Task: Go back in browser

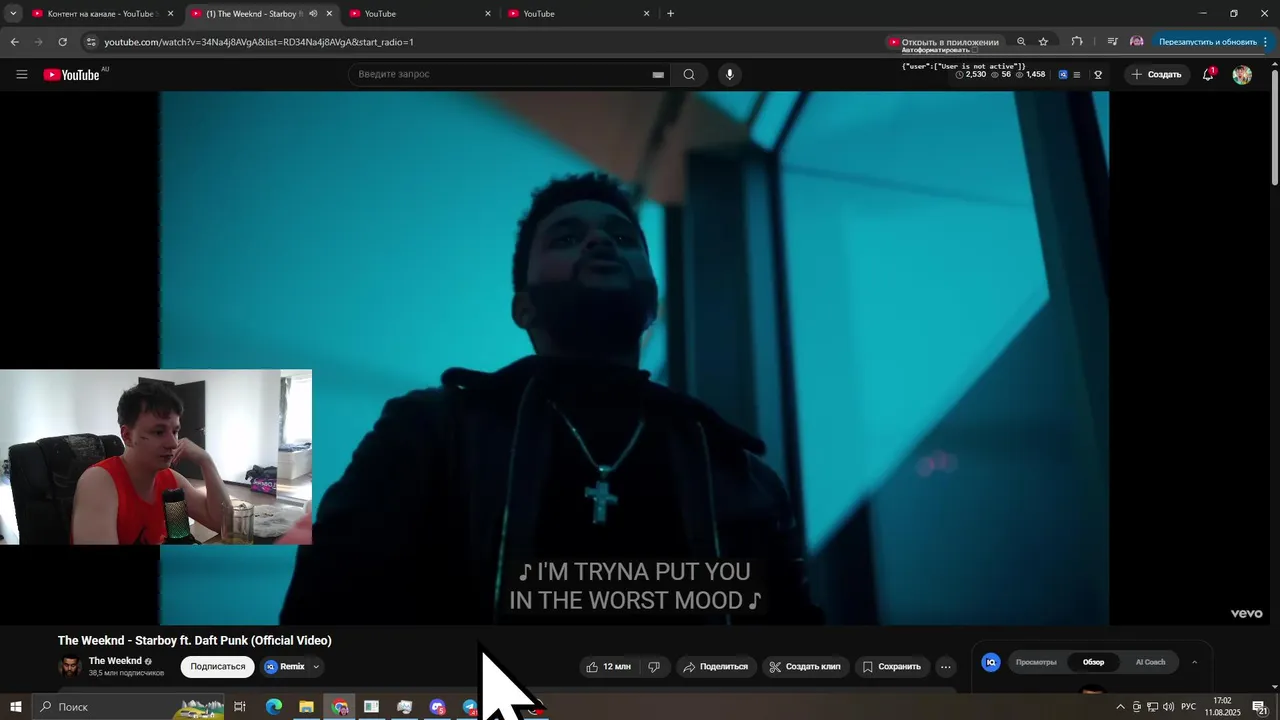Action: pyautogui.click(x=14, y=42)
